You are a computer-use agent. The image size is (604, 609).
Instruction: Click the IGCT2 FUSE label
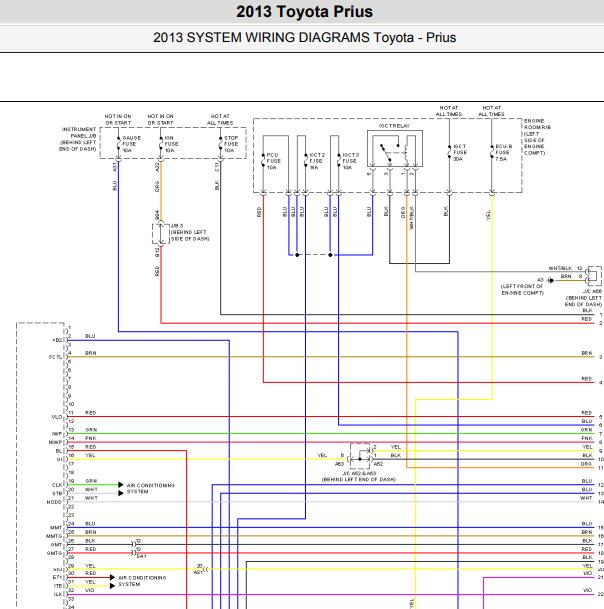(x=317, y=161)
